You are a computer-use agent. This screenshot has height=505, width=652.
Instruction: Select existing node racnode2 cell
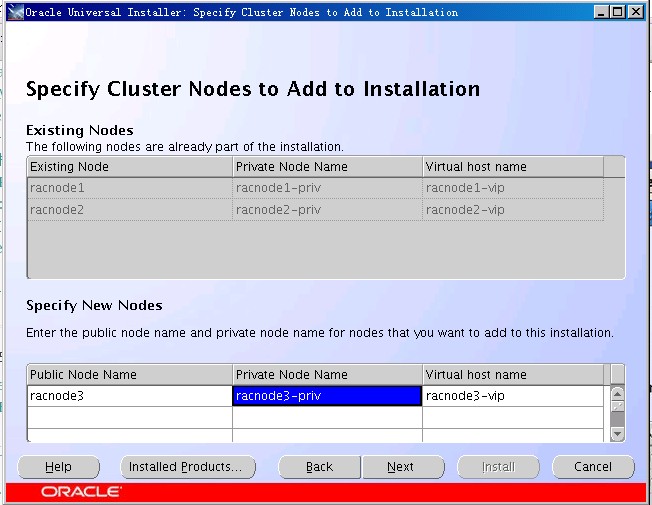point(130,210)
